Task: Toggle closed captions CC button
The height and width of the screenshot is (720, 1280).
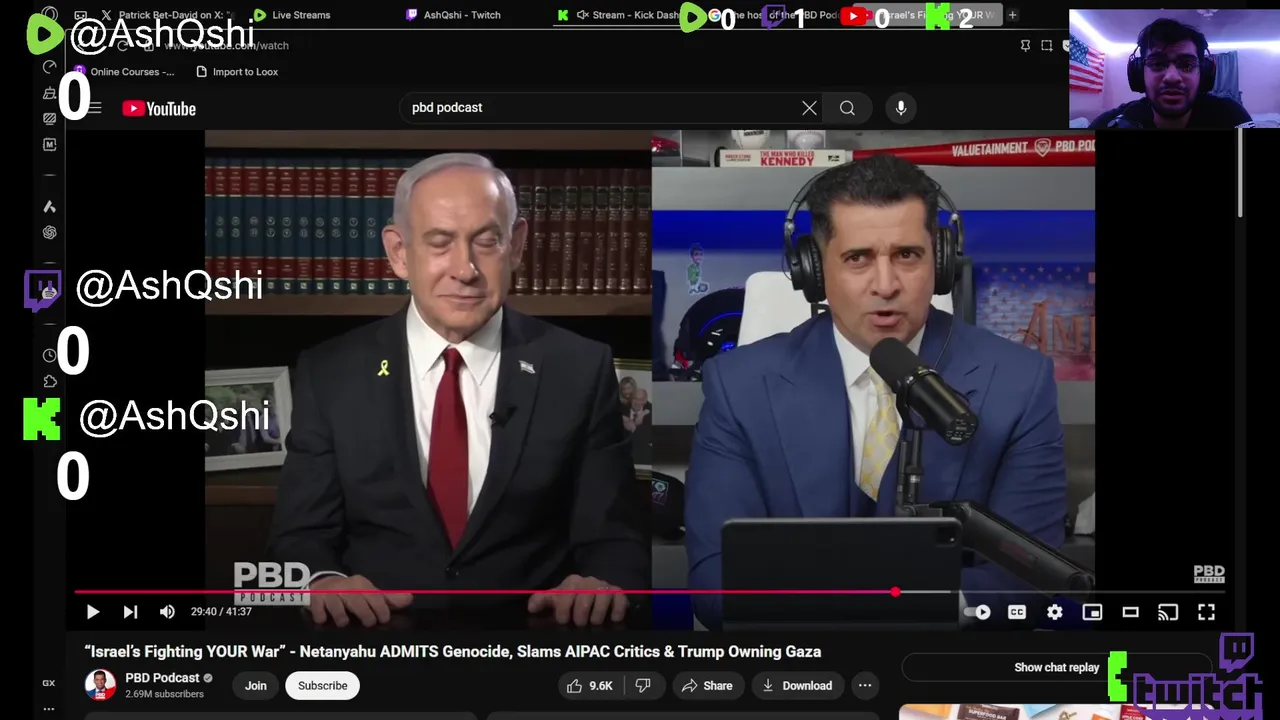Action: 1017,612
